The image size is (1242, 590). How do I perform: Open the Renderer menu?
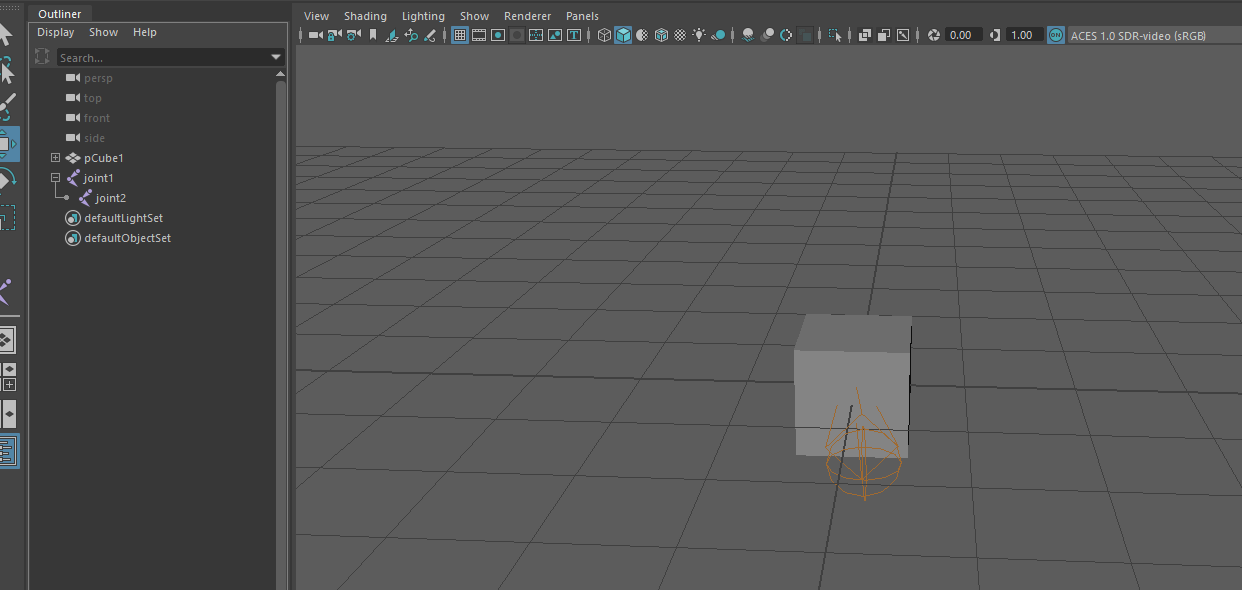[x=527, y=15]
